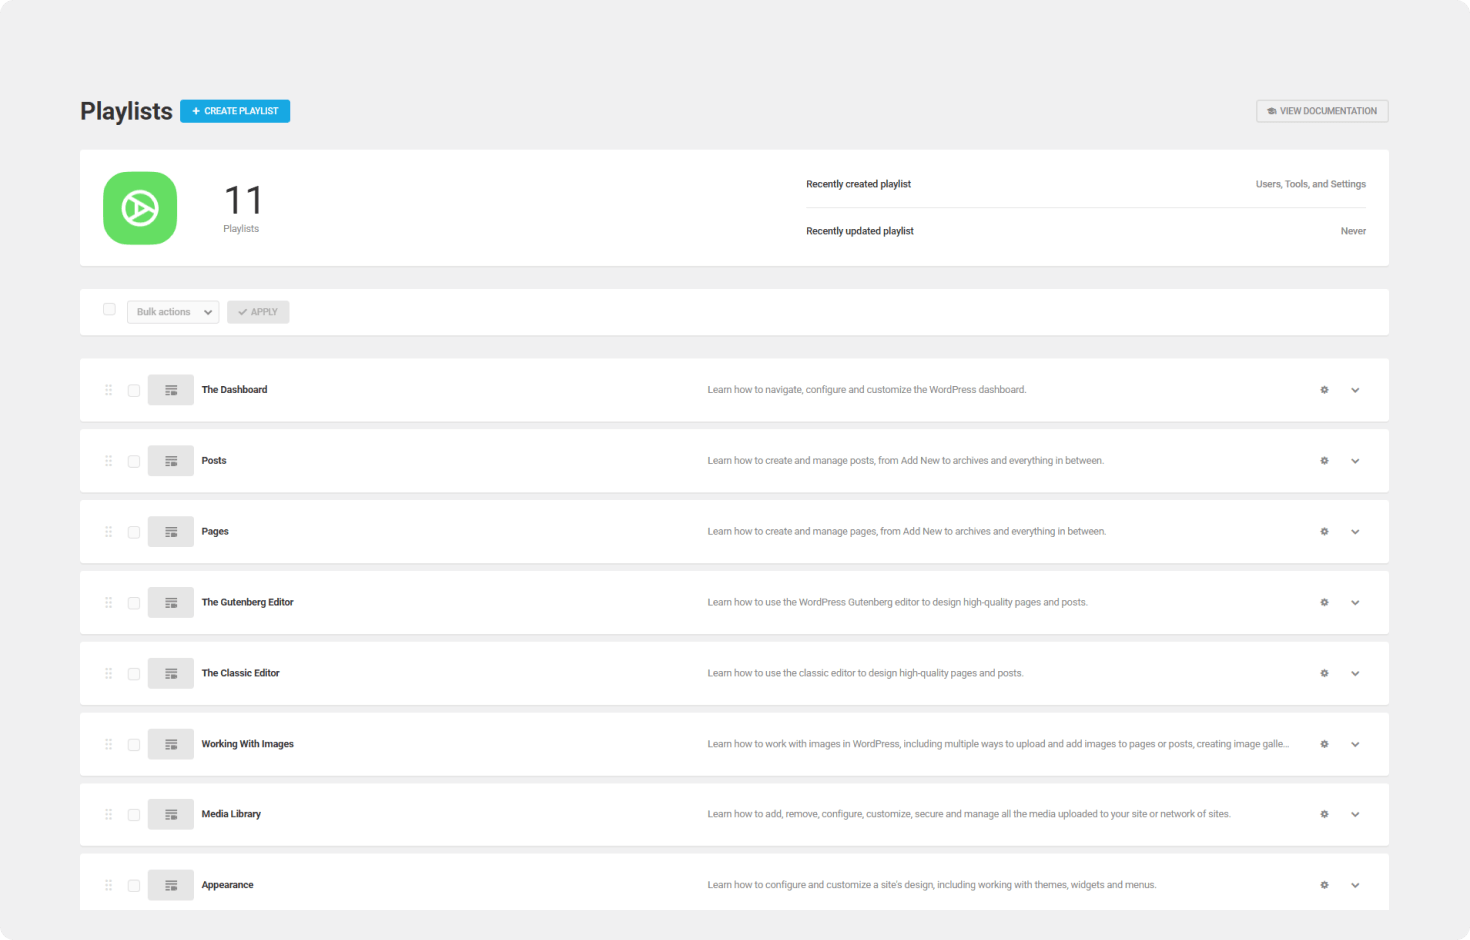Expand the Posts playlist chevron

(x=1355, y=461)
